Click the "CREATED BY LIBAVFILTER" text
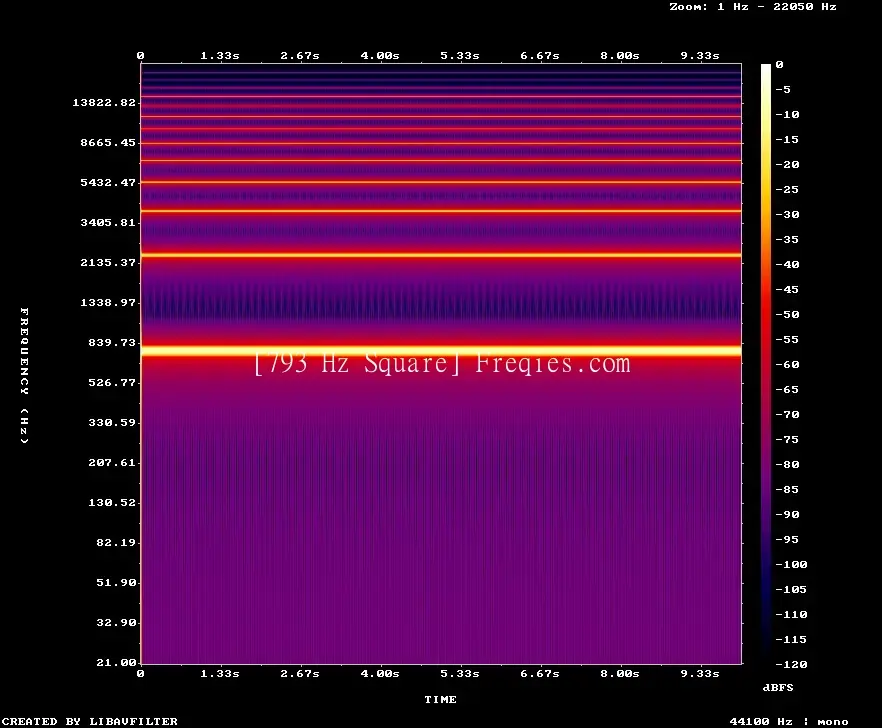882x728 pixels. [90, 721]
